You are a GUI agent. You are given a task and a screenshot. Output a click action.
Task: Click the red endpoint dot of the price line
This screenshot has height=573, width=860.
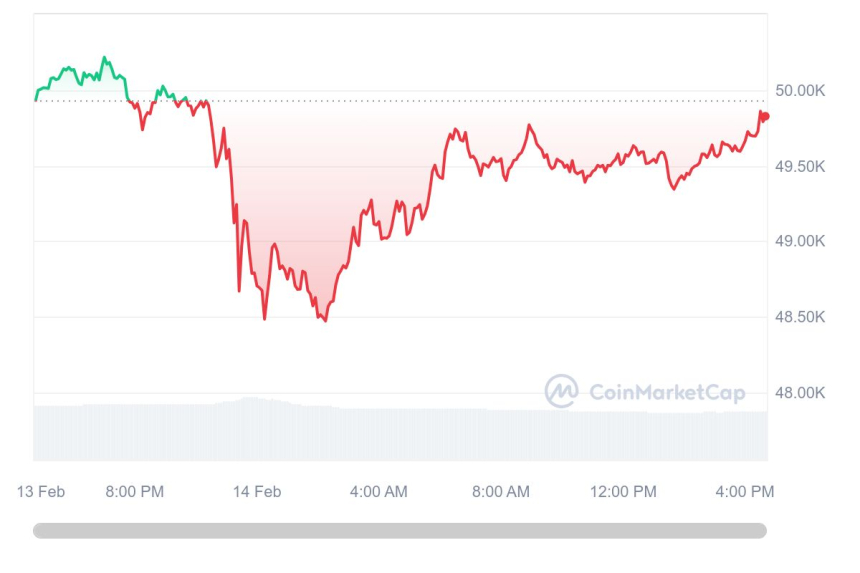765,116
